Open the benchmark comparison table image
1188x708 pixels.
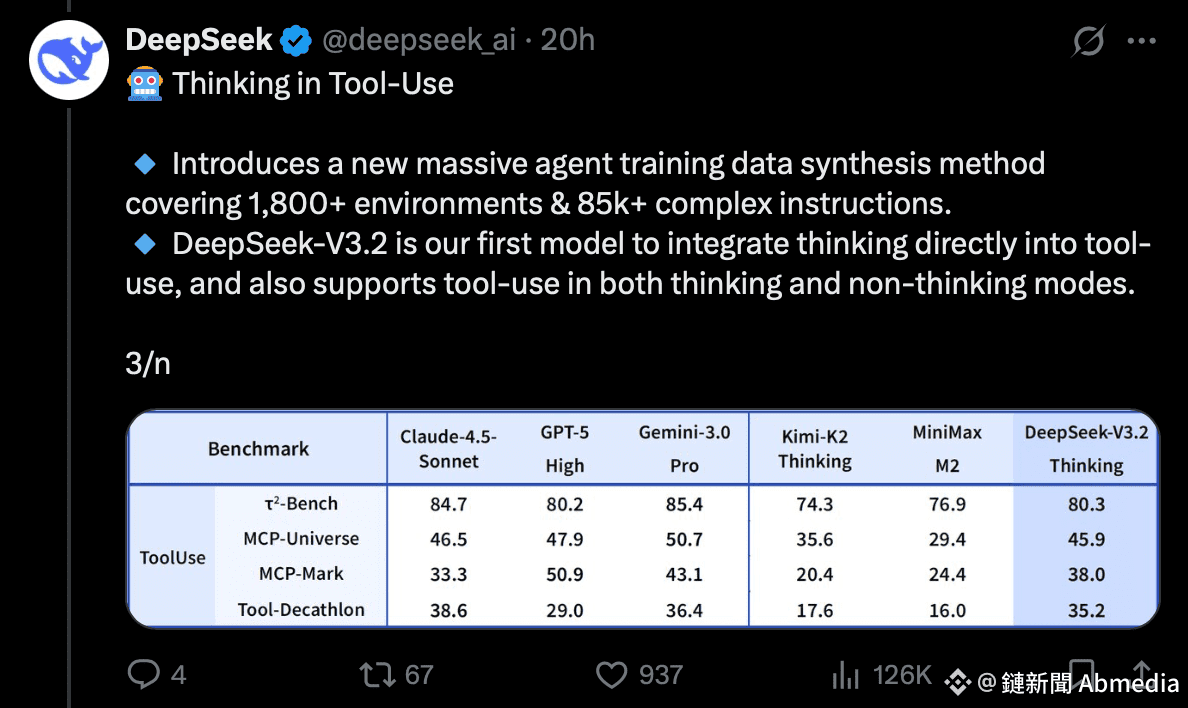pos(643,519)
